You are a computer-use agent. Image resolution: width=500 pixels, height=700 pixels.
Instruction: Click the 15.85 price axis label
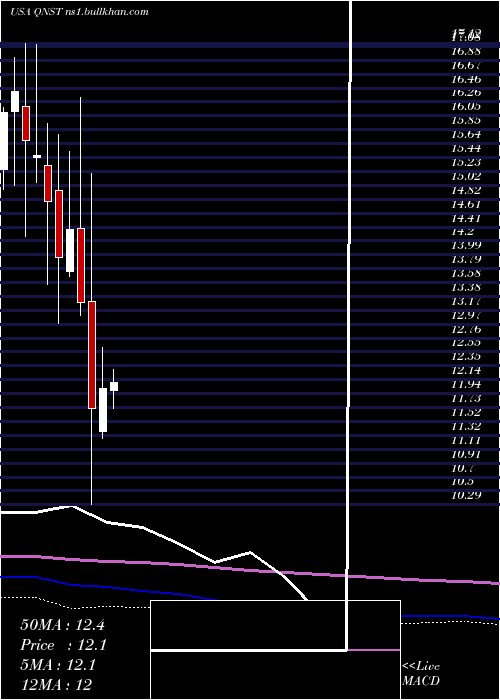pos(466,120)
